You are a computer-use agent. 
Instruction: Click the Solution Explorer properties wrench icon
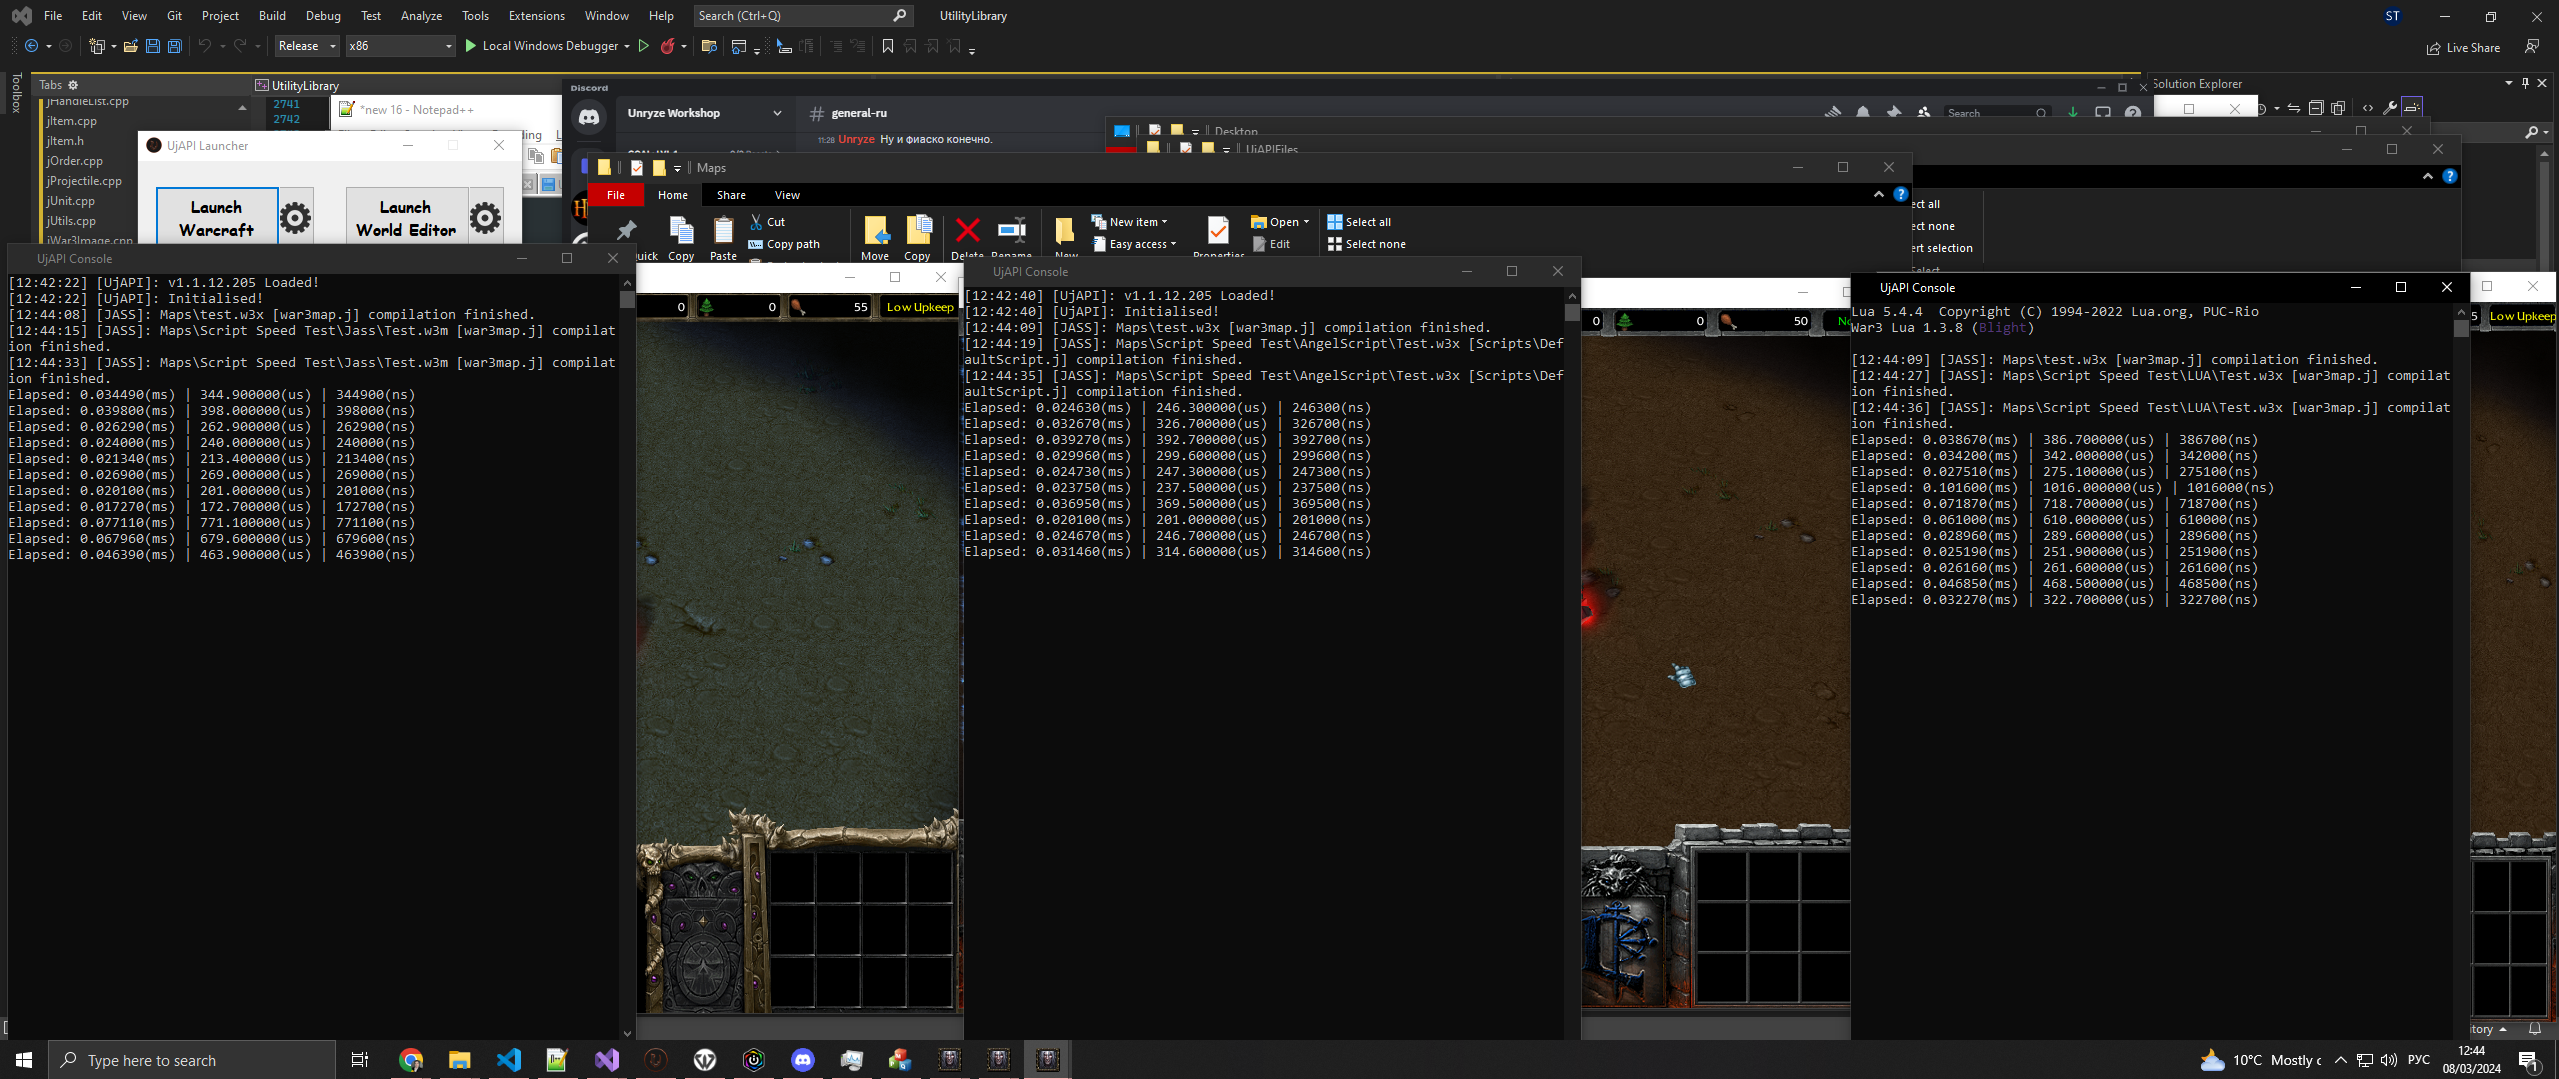coord(2390,108)
